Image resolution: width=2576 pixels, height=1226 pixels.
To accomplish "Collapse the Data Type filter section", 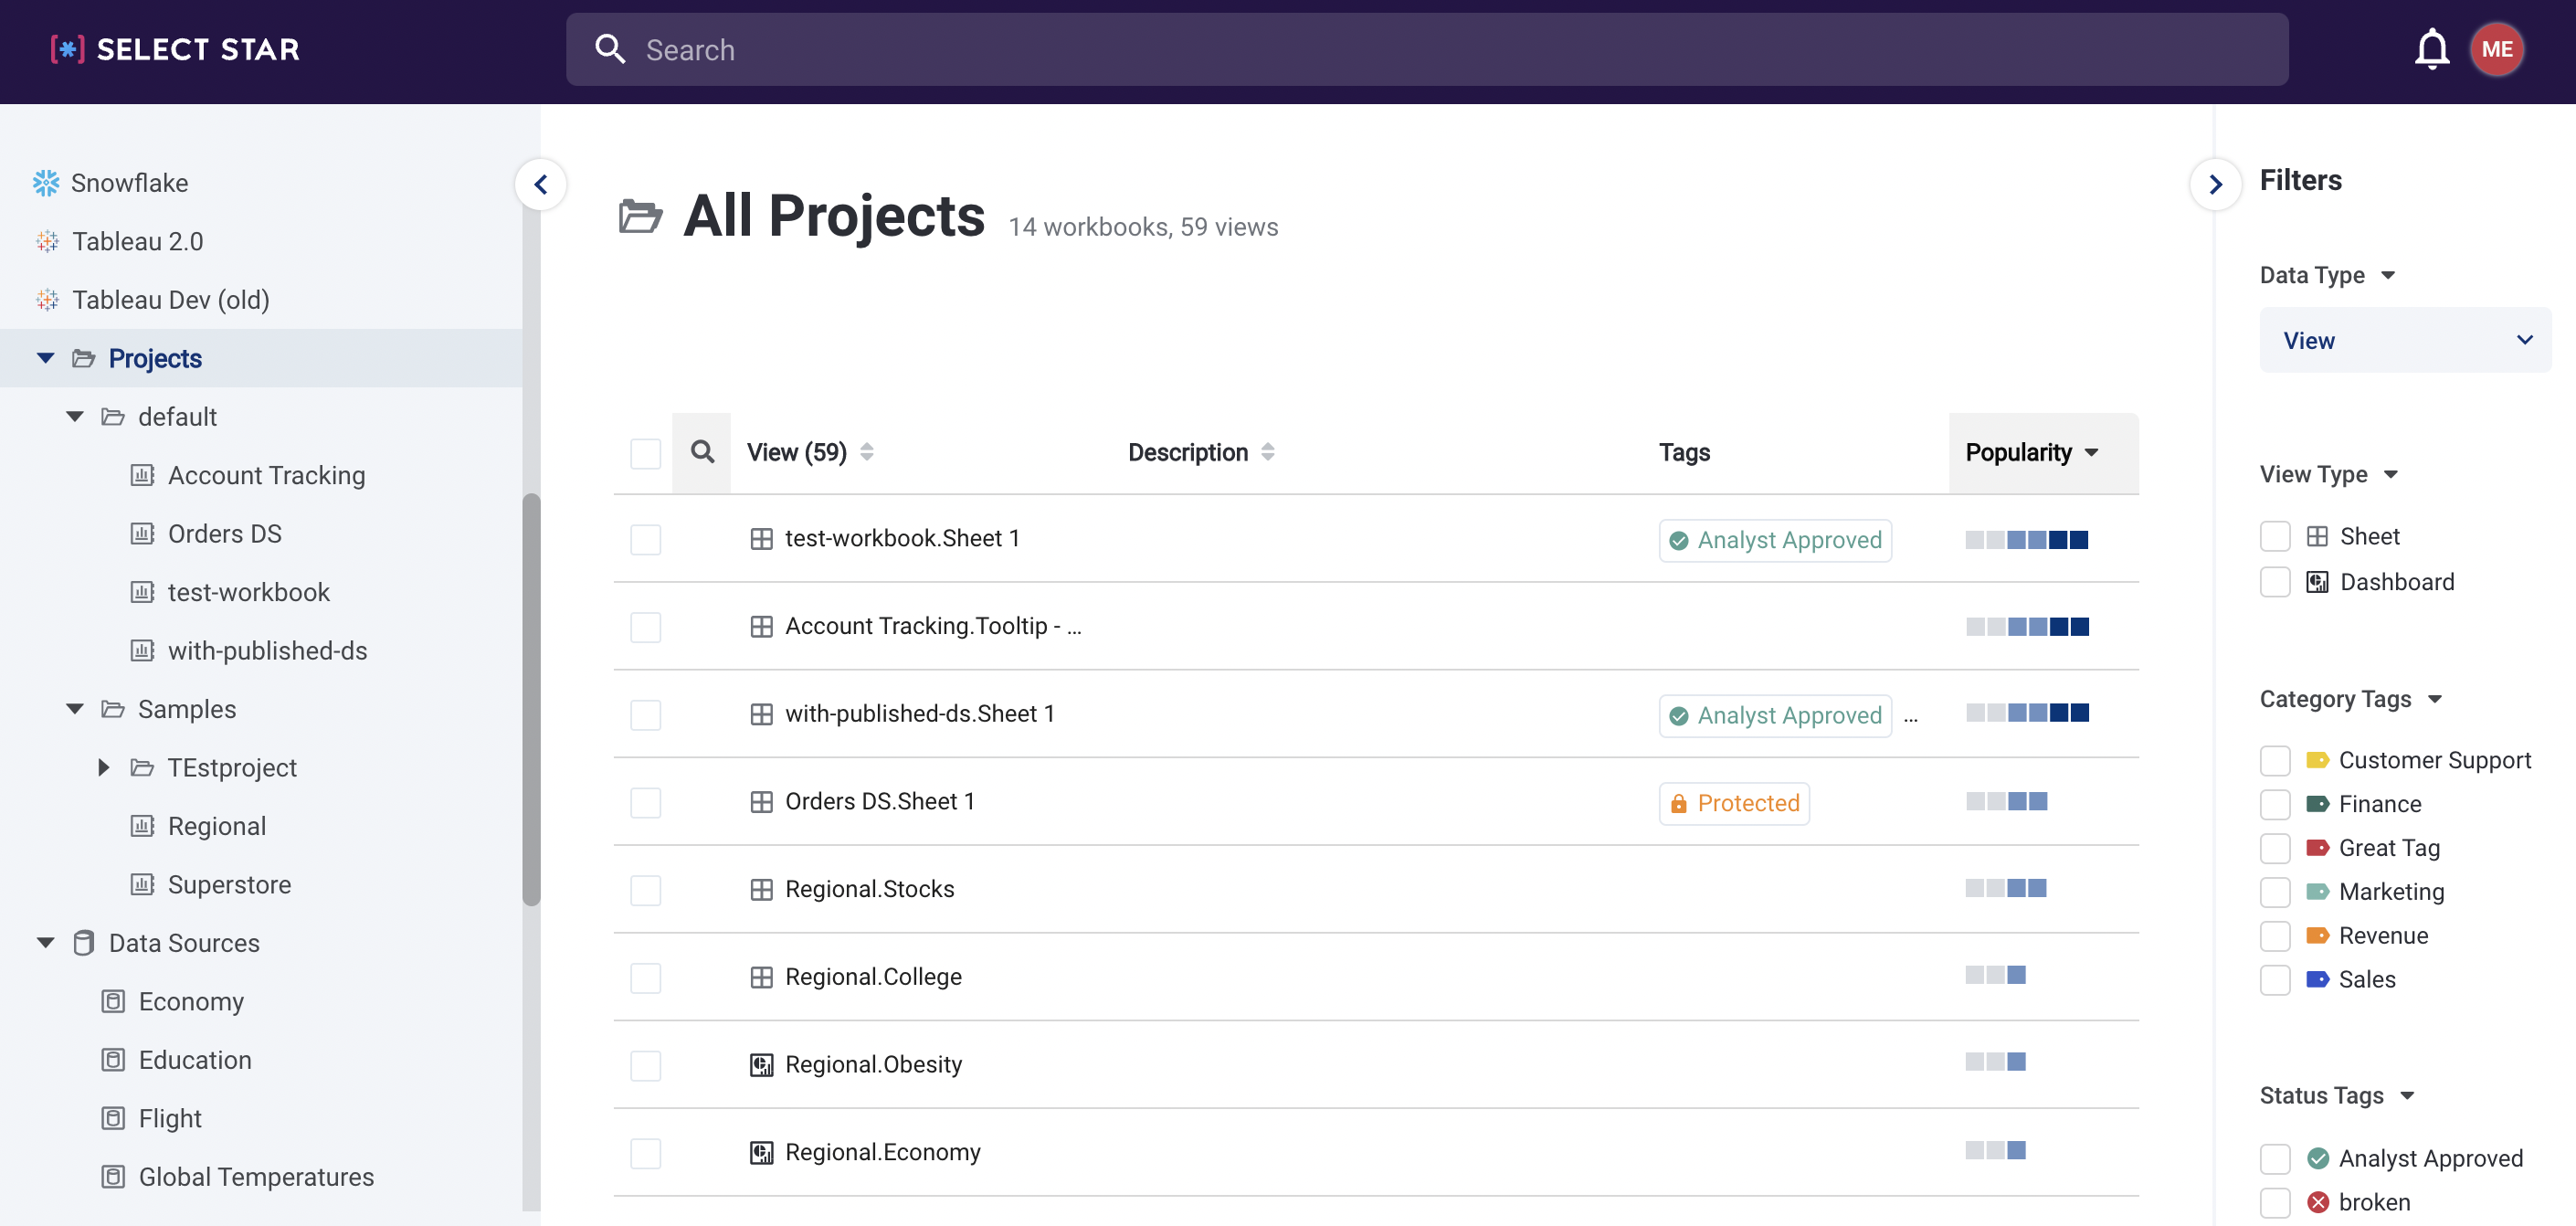I will coord(2388,275).
